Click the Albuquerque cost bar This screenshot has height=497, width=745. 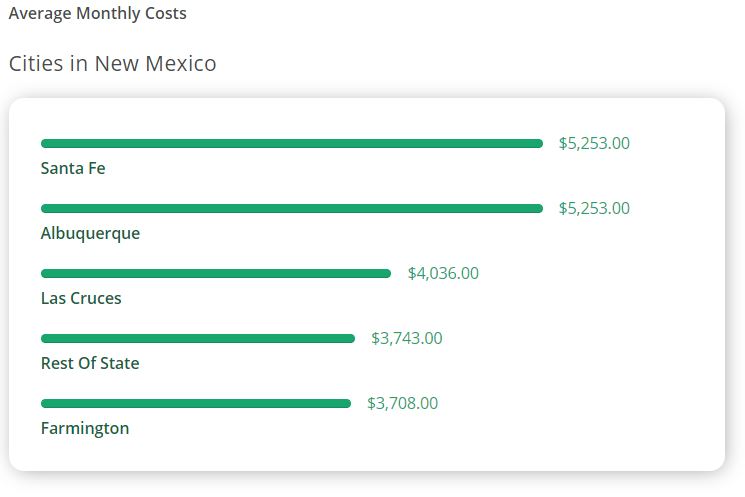pyautogui.click(x=292, y=209)
